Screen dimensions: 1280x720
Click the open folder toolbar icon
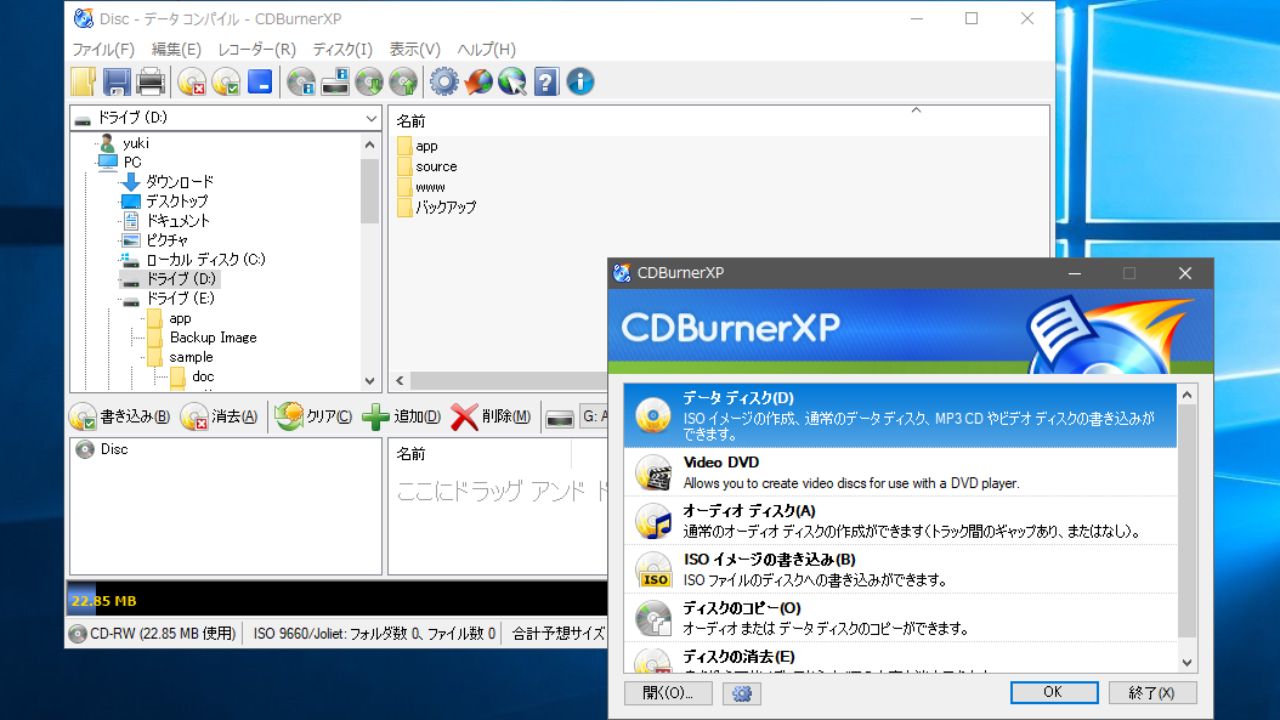coord(84,81)
